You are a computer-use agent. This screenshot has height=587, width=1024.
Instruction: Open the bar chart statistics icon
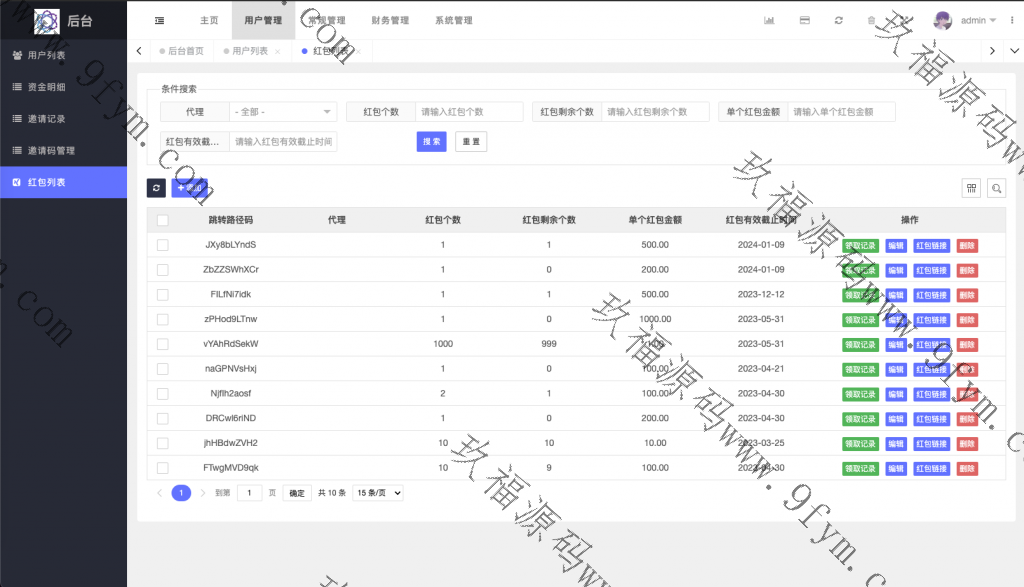[769, 20]
